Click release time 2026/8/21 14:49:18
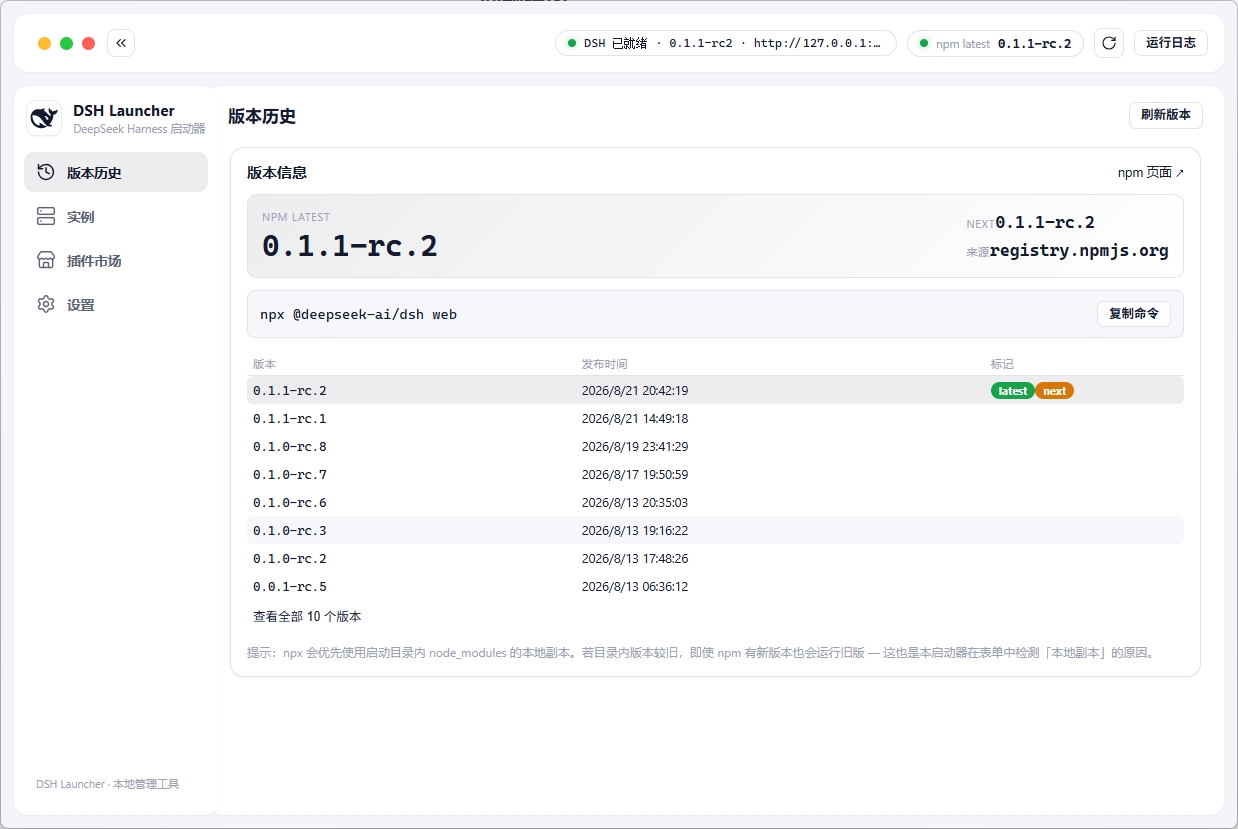The height and width of the screenshot is (829, 1238). 635,419
